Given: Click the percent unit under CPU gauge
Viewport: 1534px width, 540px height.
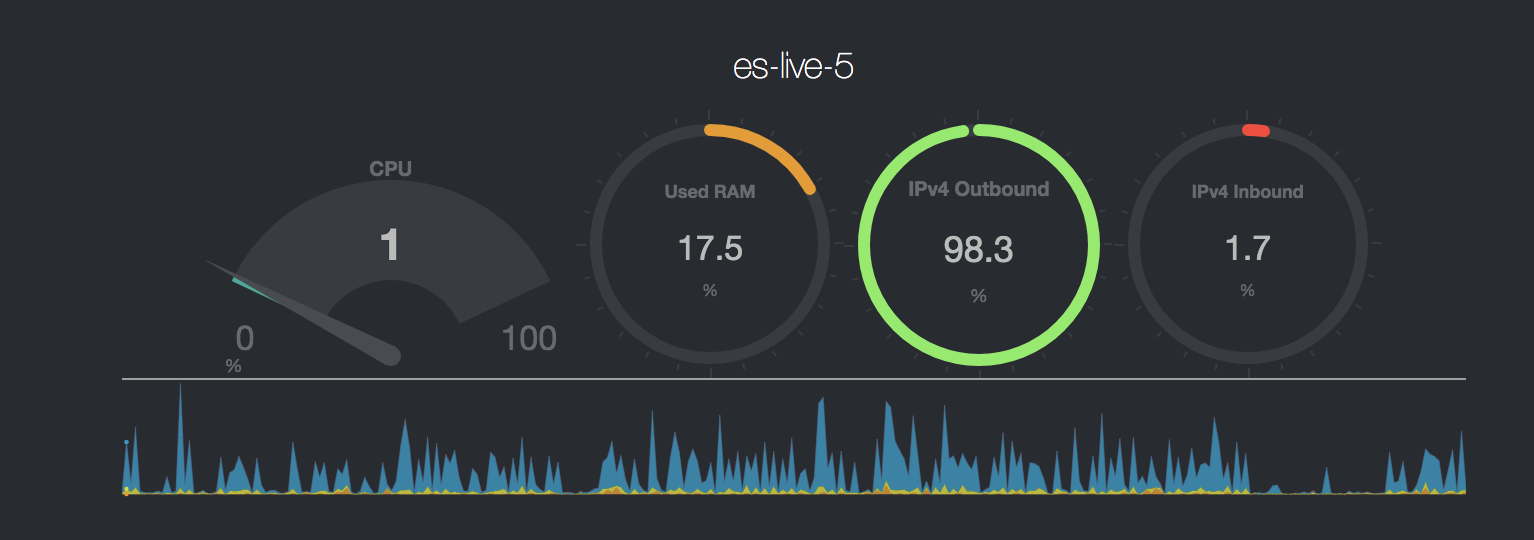Looking at the screenshot, I should pyautogui.click(x=233, y=367).
